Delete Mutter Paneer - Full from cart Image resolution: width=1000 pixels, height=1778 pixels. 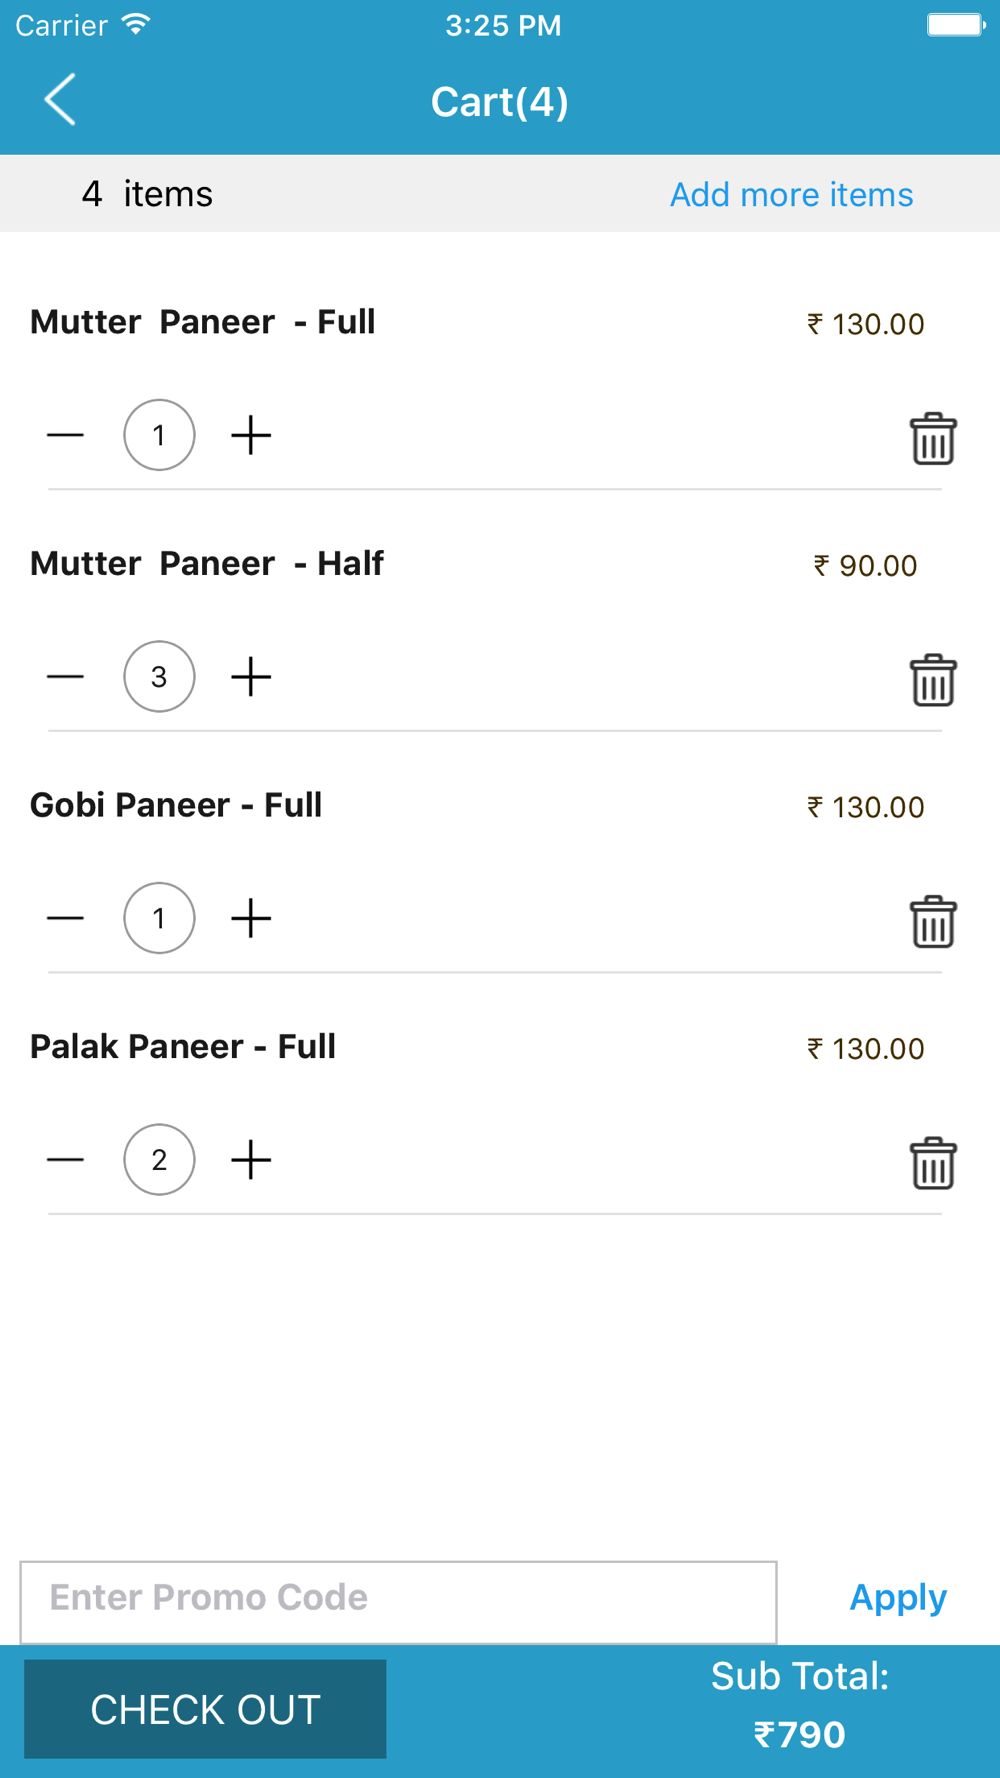933,438
